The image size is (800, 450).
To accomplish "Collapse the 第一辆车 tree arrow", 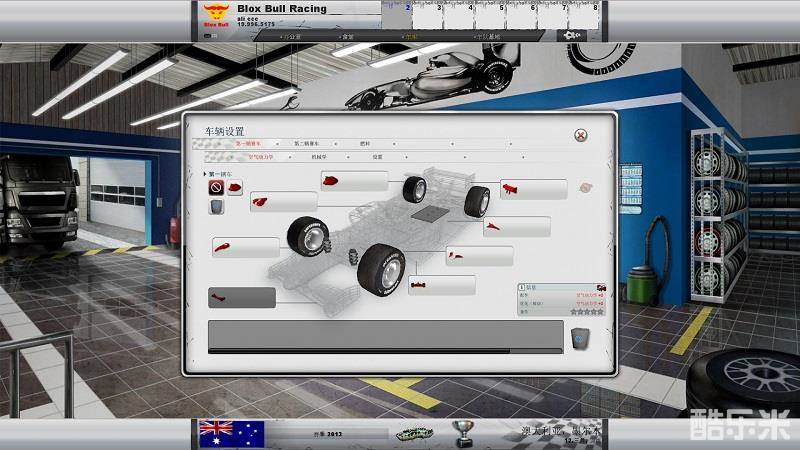I will [206, 174].
